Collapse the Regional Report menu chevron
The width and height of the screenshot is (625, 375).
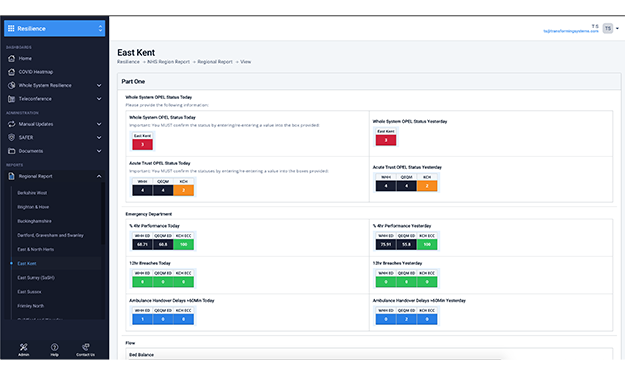99,176
